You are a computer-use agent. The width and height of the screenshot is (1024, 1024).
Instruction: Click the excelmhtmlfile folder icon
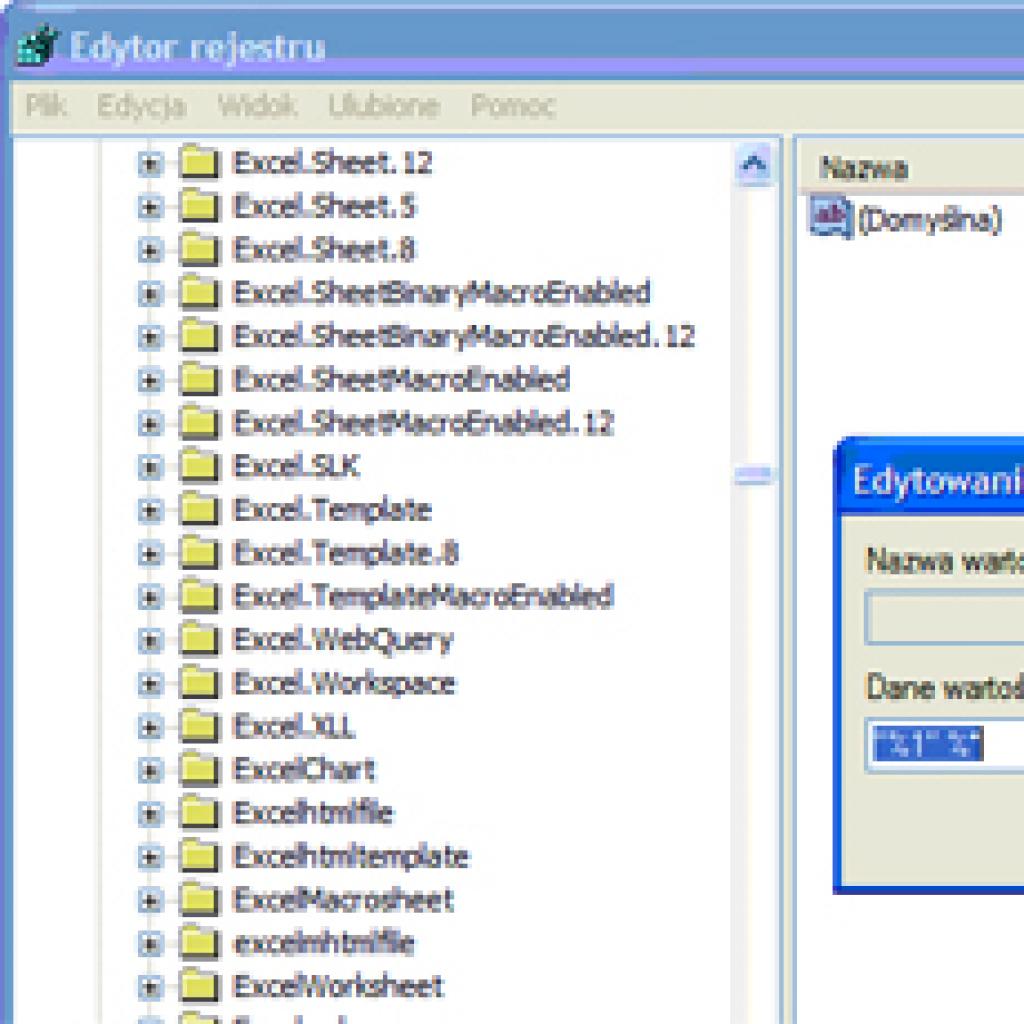[199, 943]
